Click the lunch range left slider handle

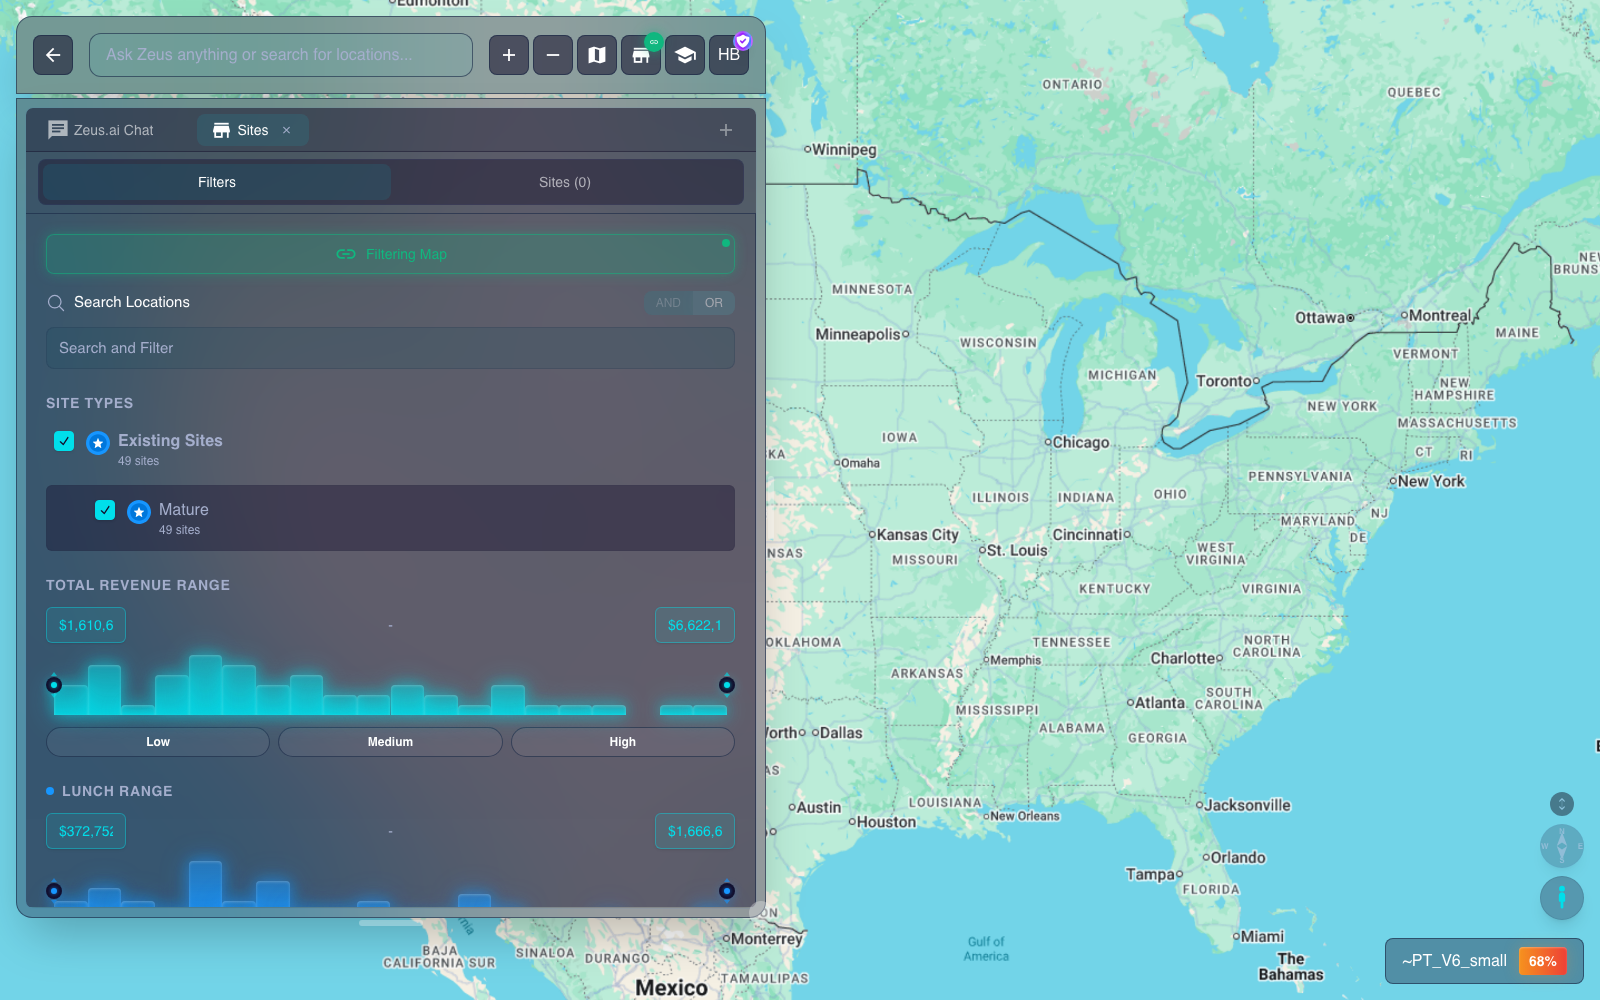coord(54,891)
